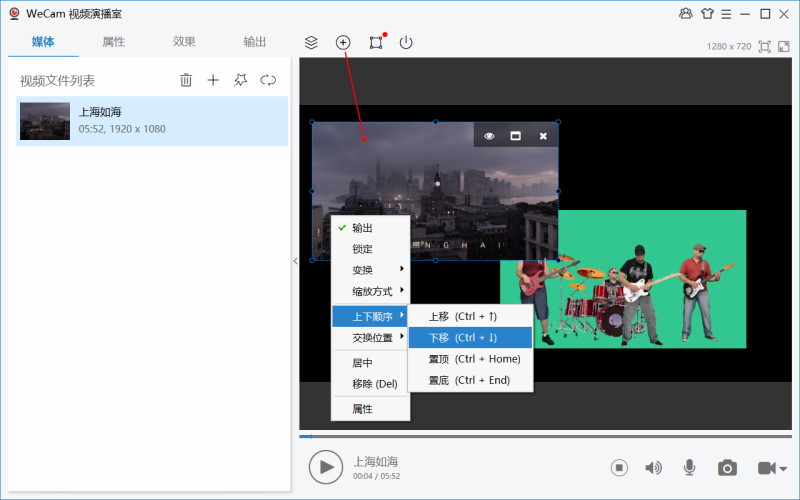The image size is (800, 500).
Task: Click the power icon in top toolbar
Action: coord(406,42)
